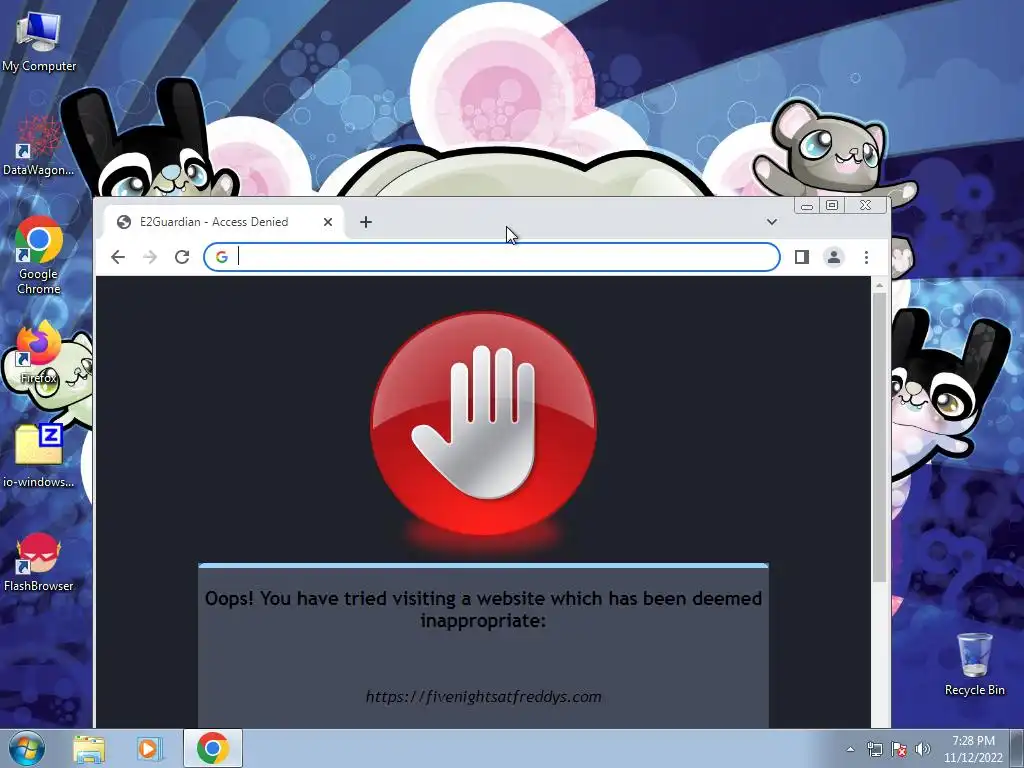This screenshot has width=1024, height=768.
Task: Select the Google Chrome desktop shortcut
Action: [x=39, y=256]
